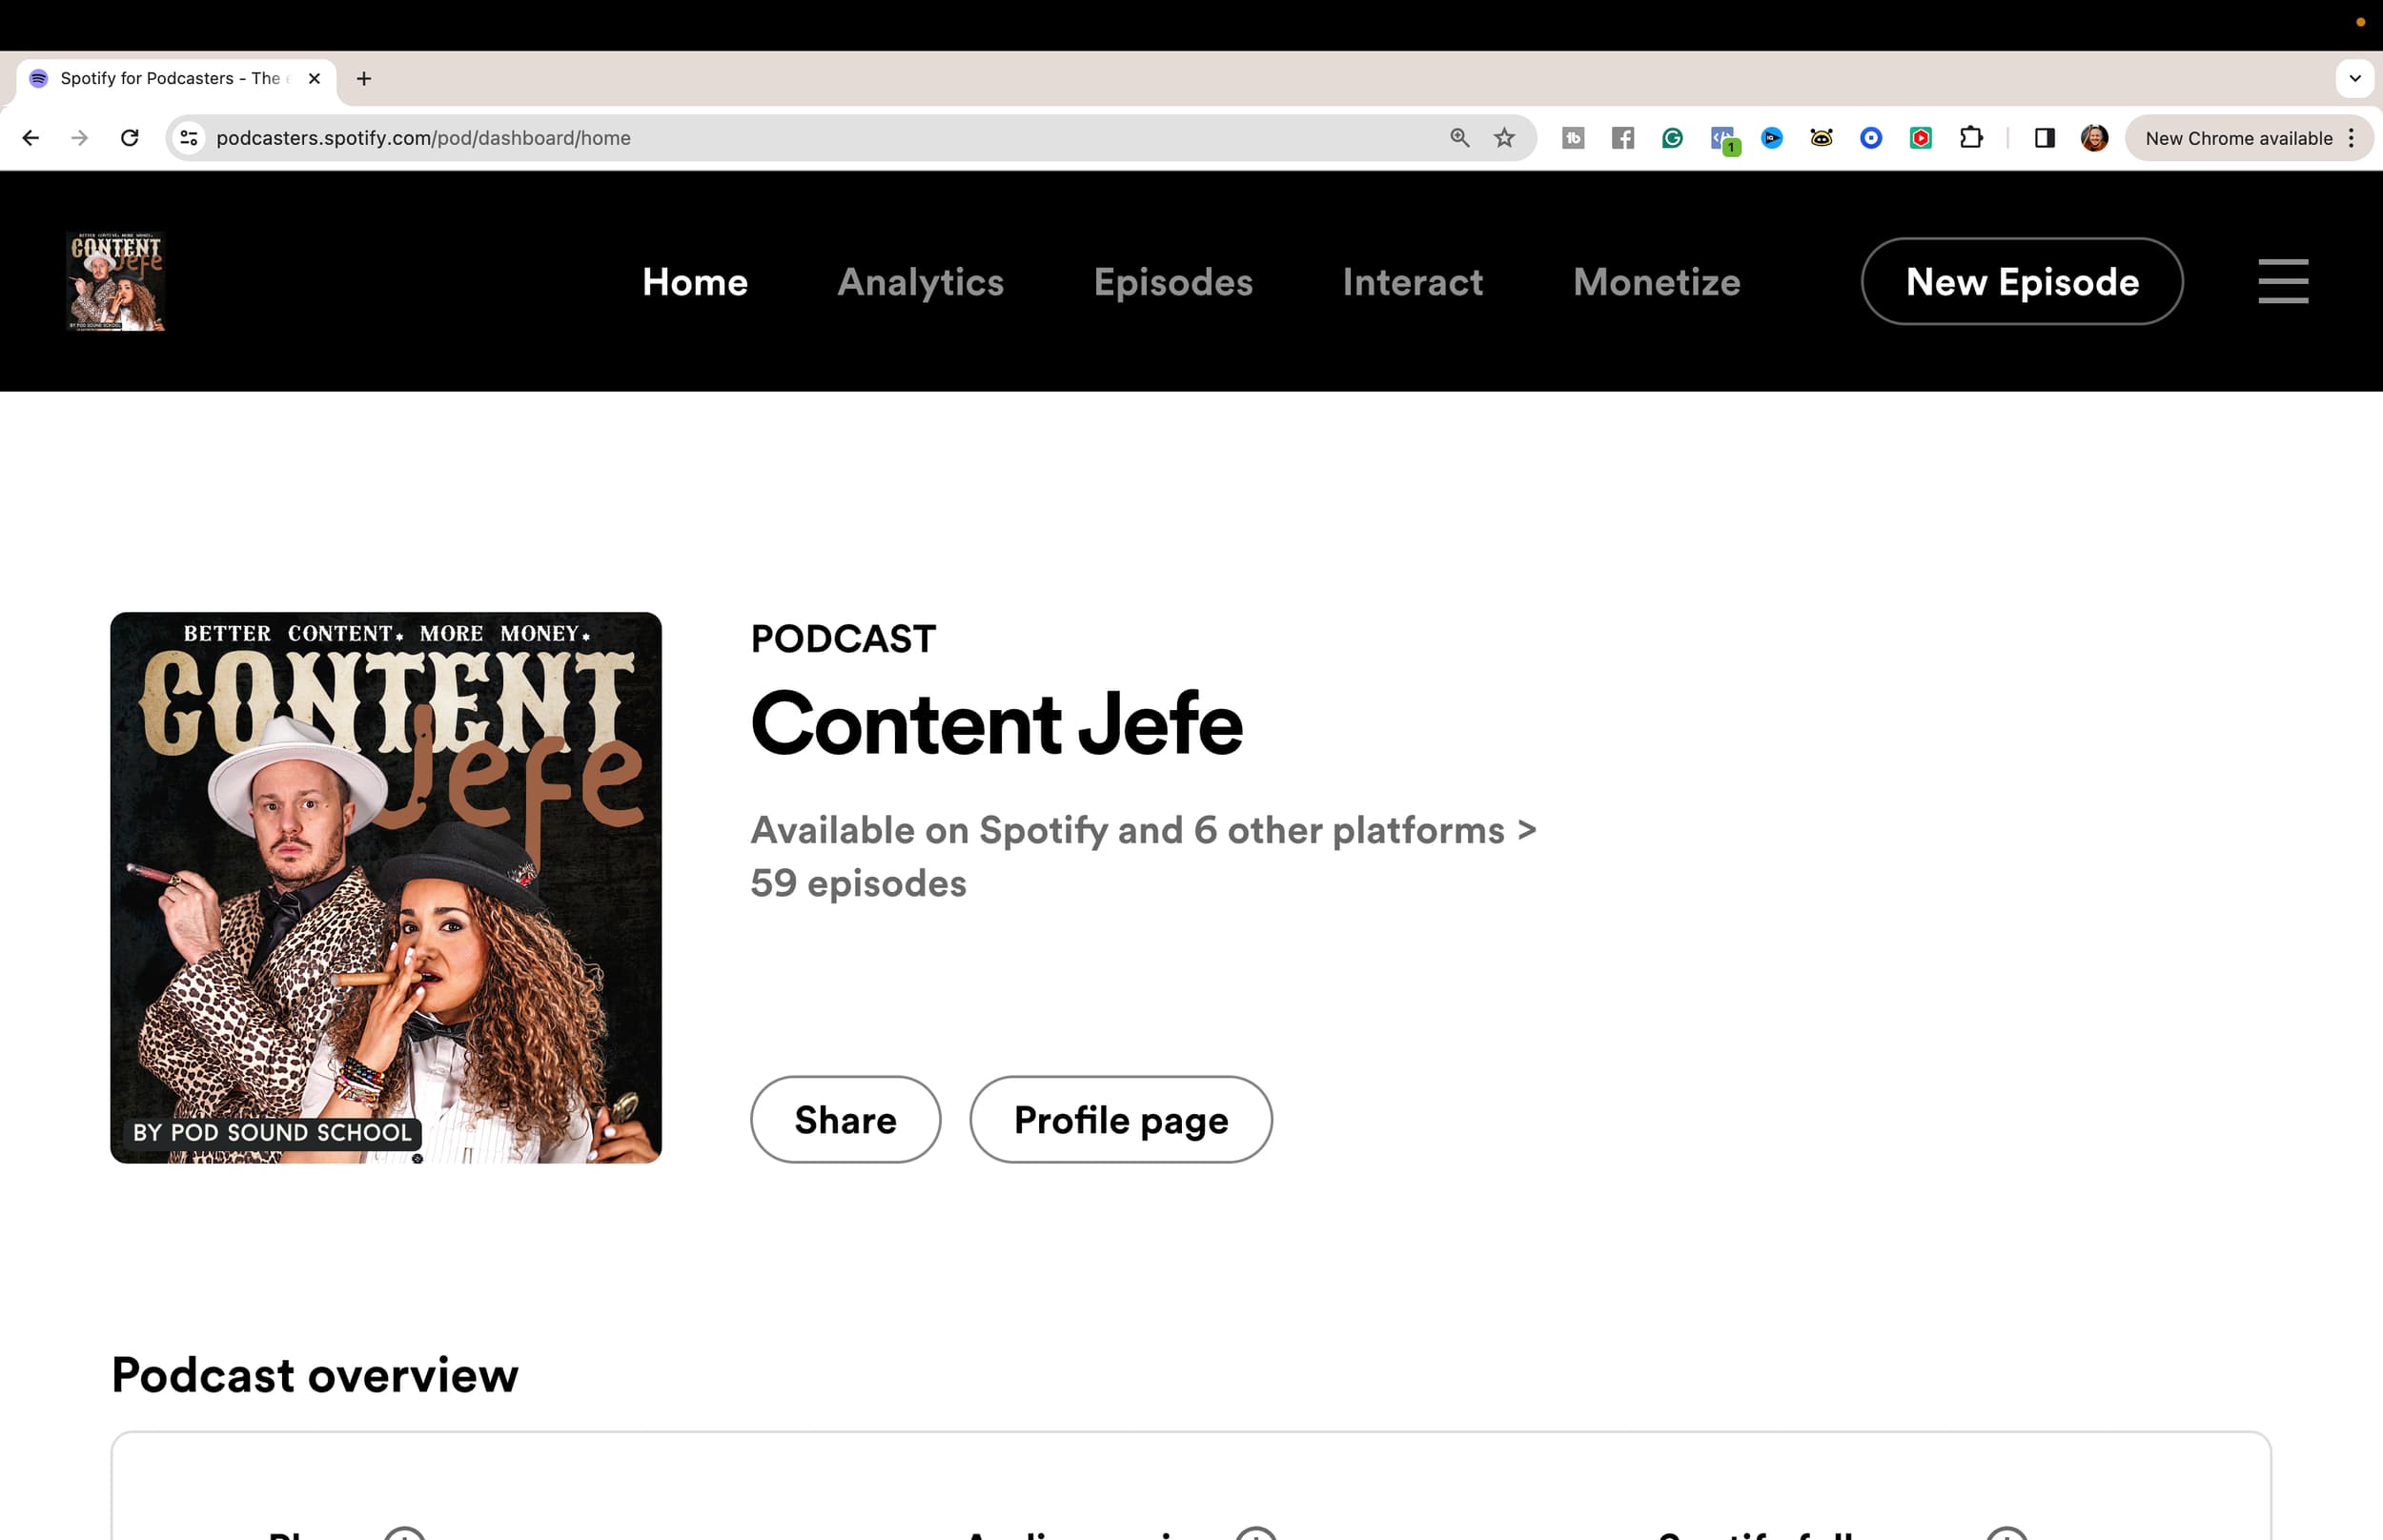Screen dimensions: 2383x1540
Task: Open the extension with green badge 1
Action: point(1724,140)
